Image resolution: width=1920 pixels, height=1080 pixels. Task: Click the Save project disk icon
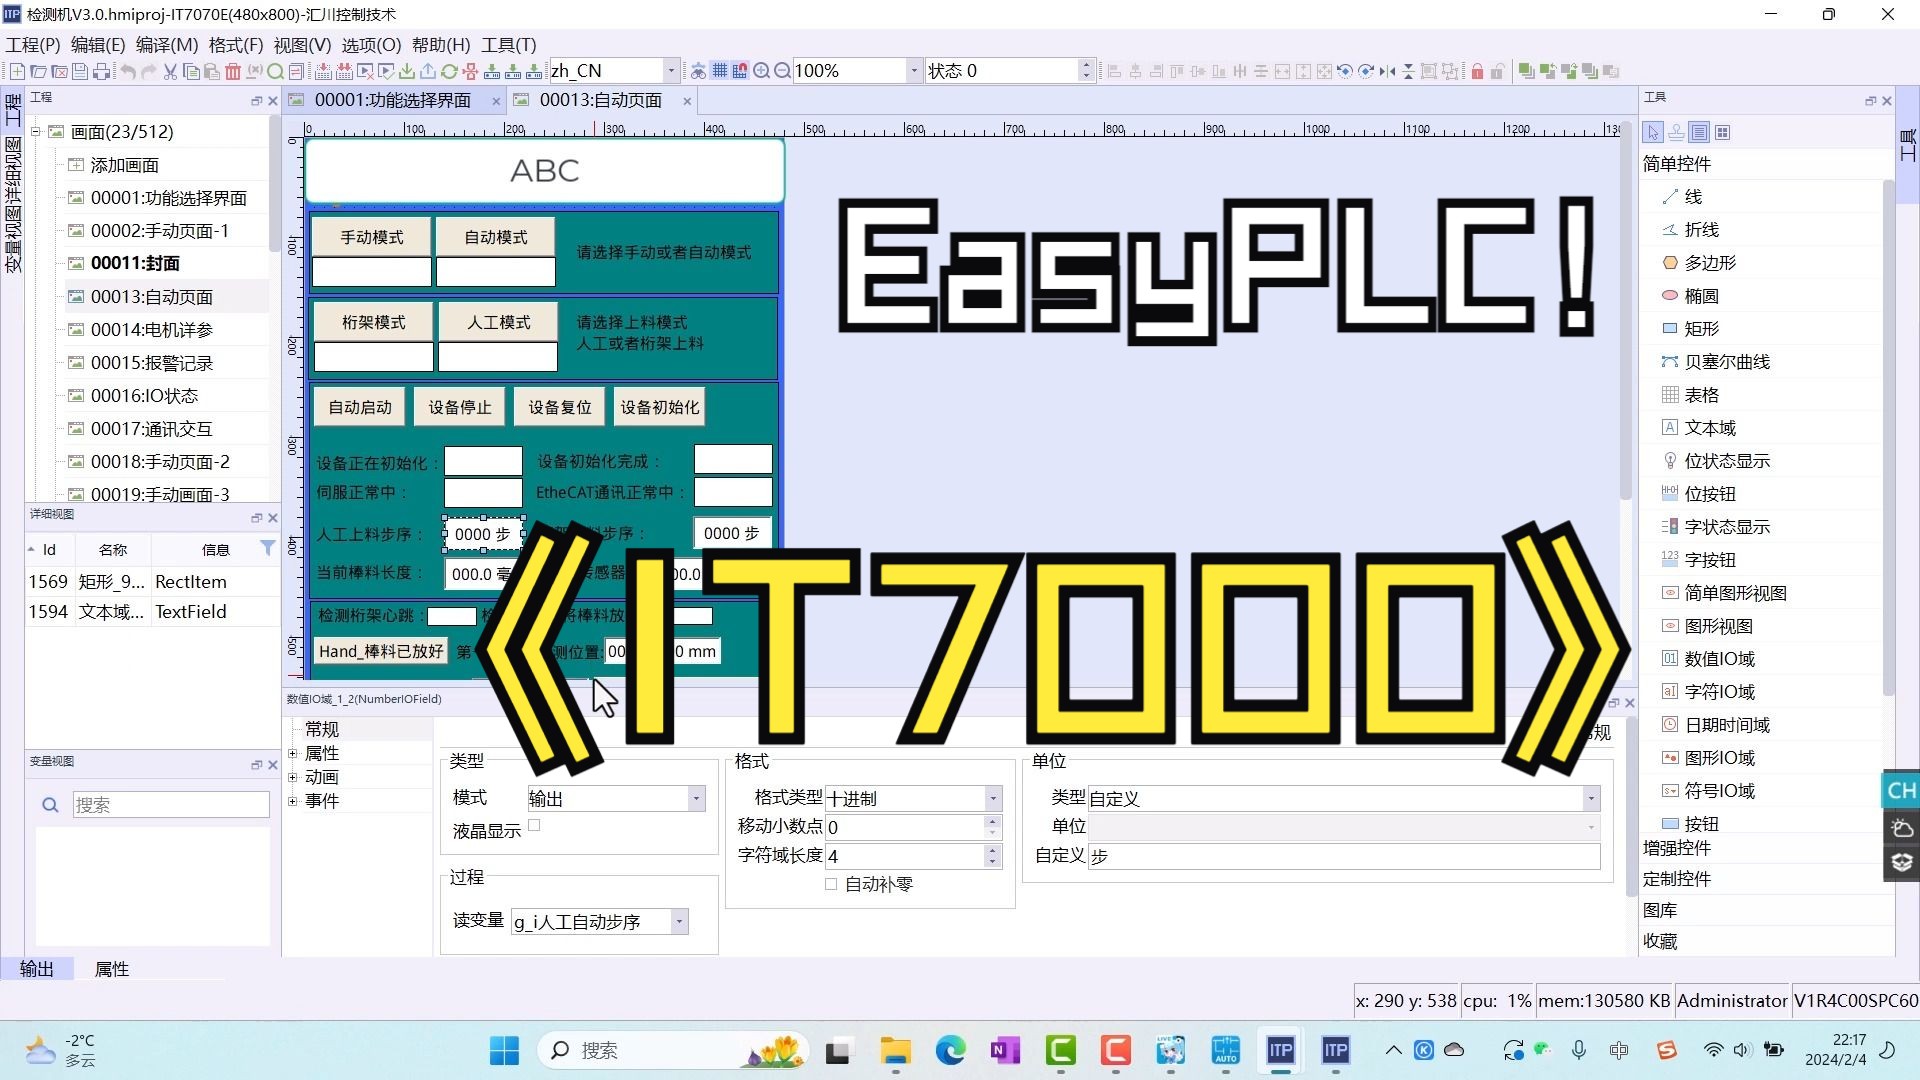pyautogui.click(x=80, y=71)
